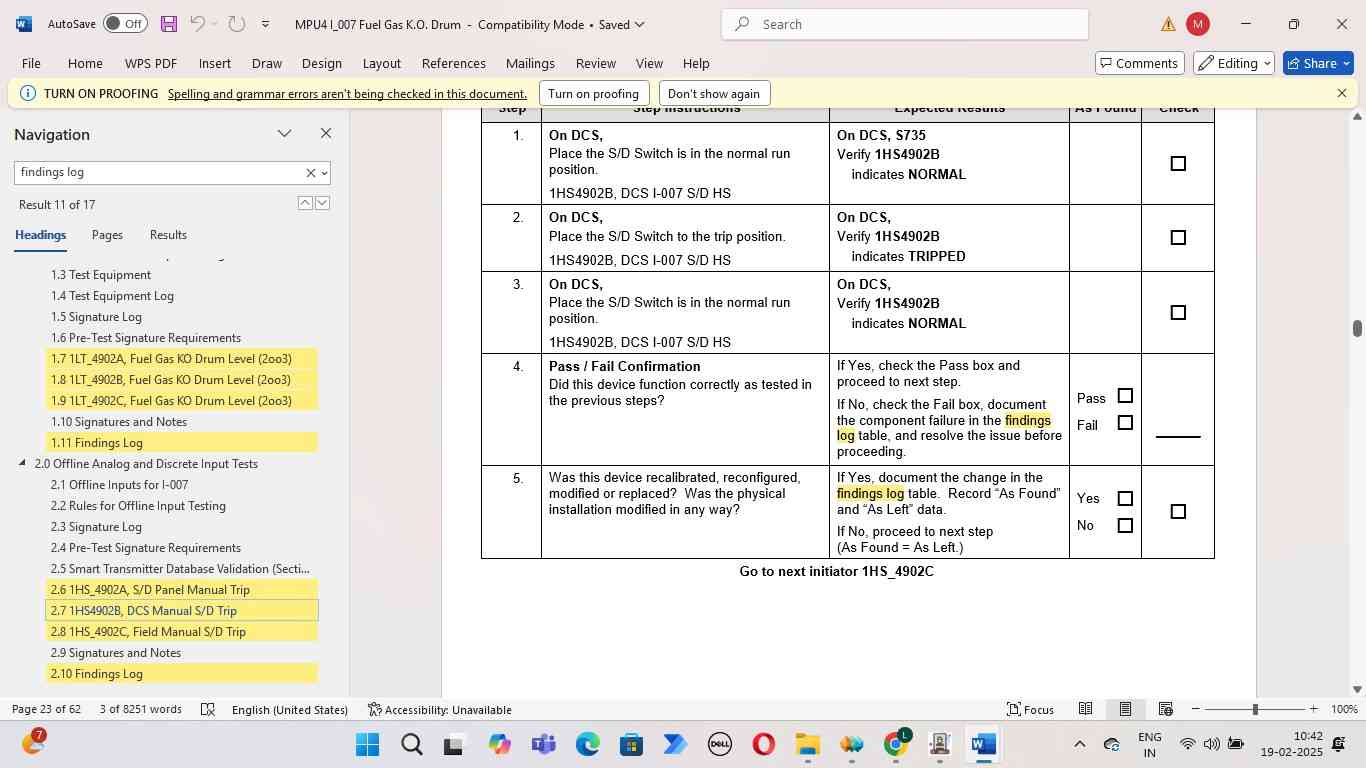Screen dimensions: 1366x768
Task: Switch to the Insert tab
Action: tap(214, 63)
